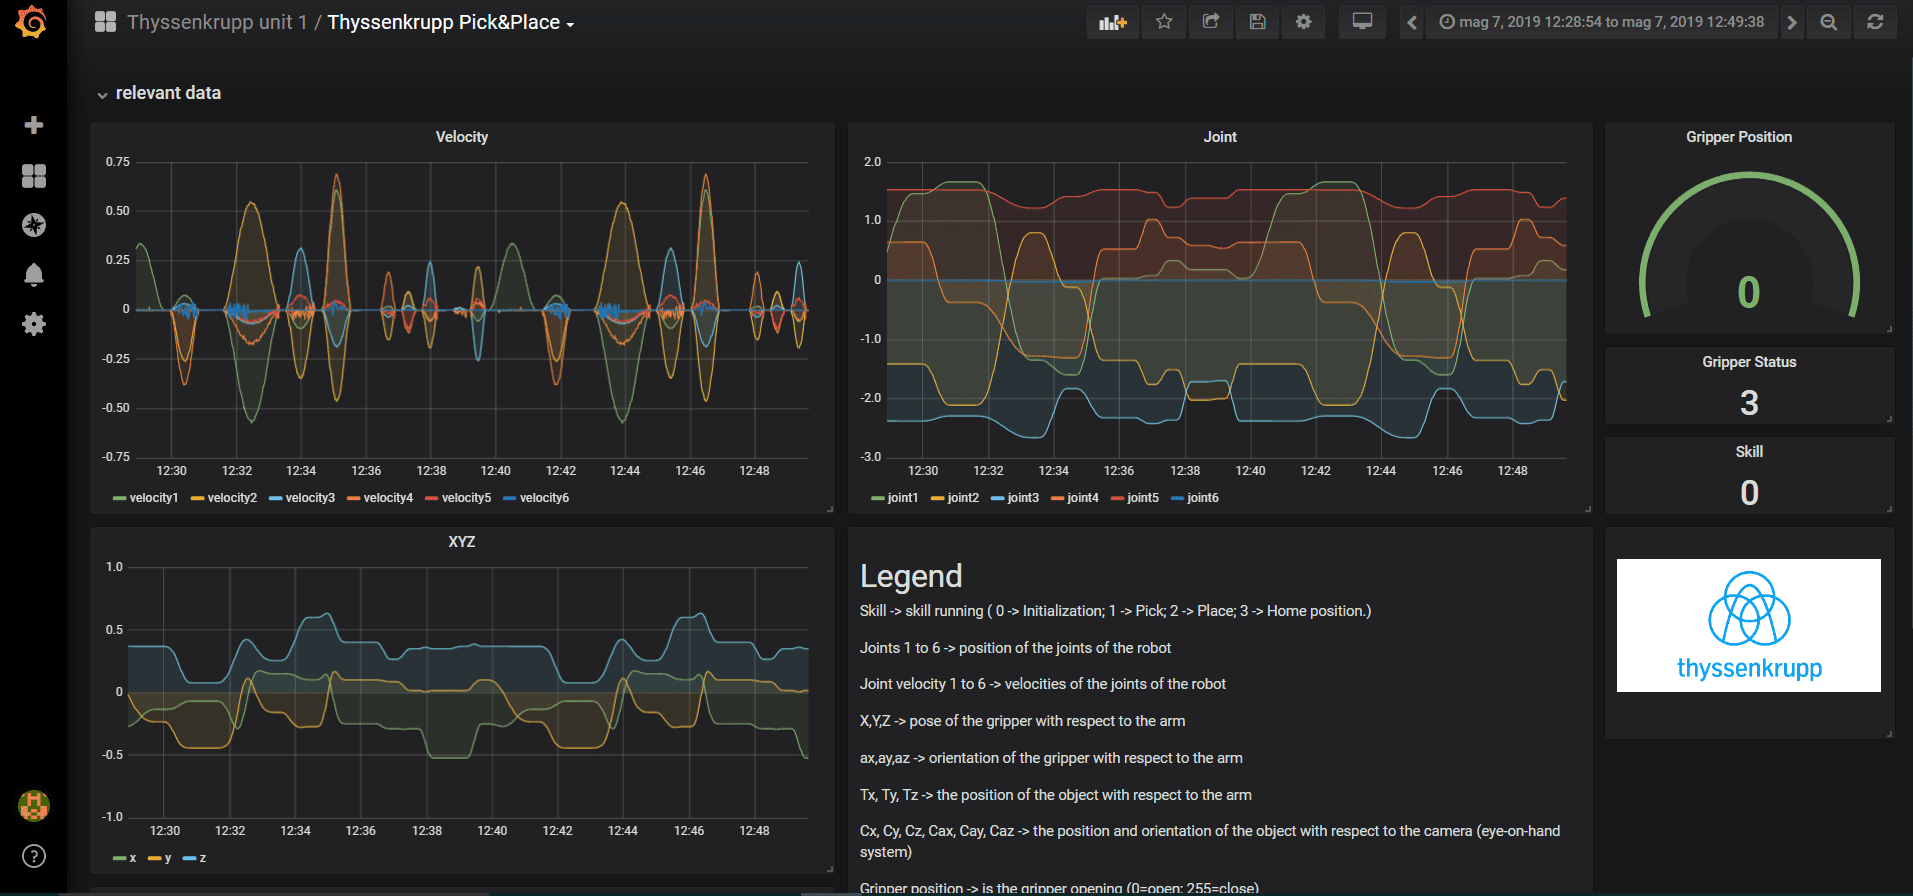The height and width of the screenshot is (896, 1913).
Task: Open the Thyssenkrupp unit 1 folder link
Action: (217, 22)
